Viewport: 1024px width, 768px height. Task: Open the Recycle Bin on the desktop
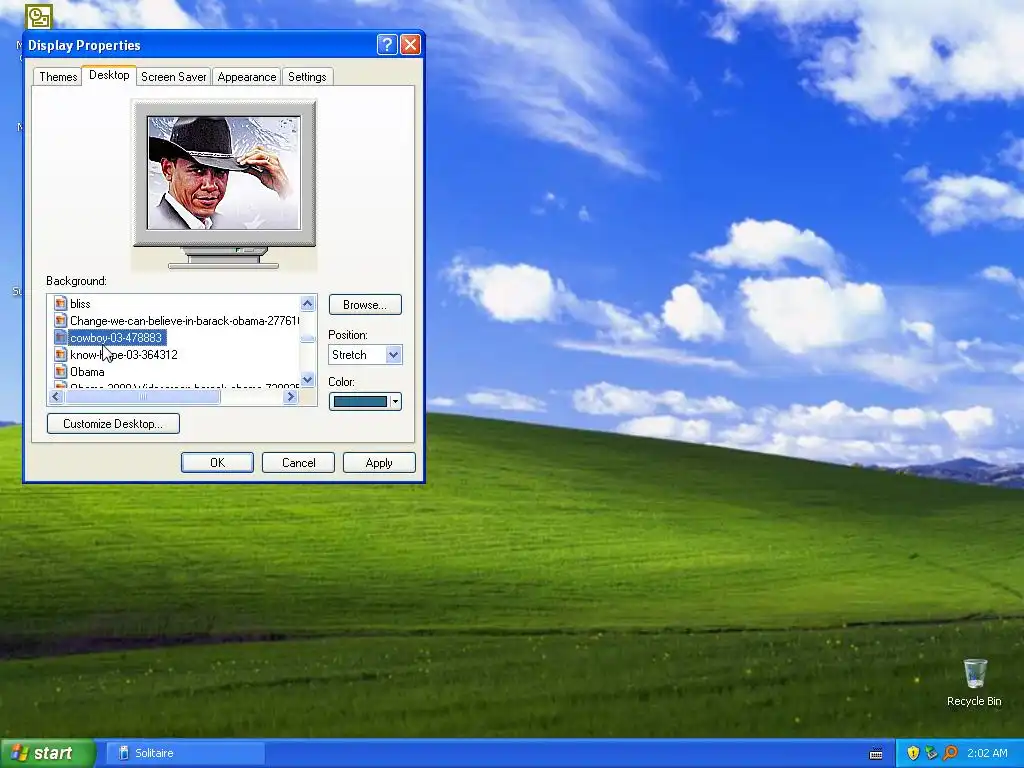click(x=974, y=682)
